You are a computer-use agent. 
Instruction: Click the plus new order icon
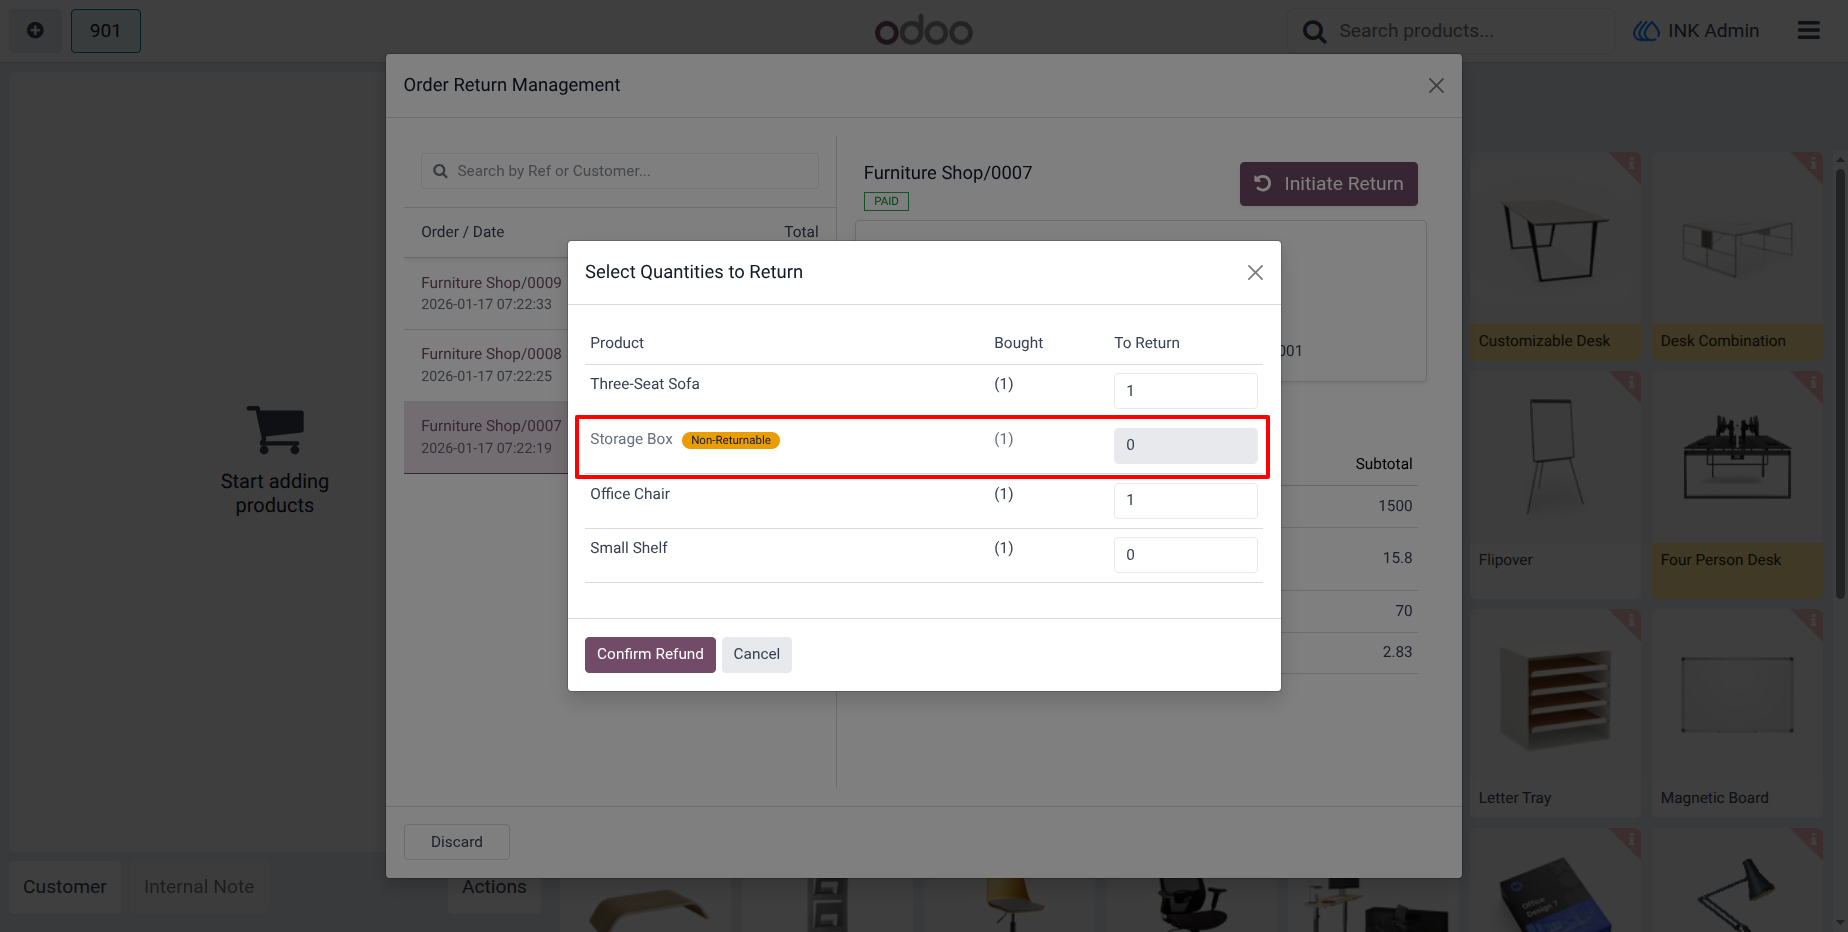click(35, 31)
